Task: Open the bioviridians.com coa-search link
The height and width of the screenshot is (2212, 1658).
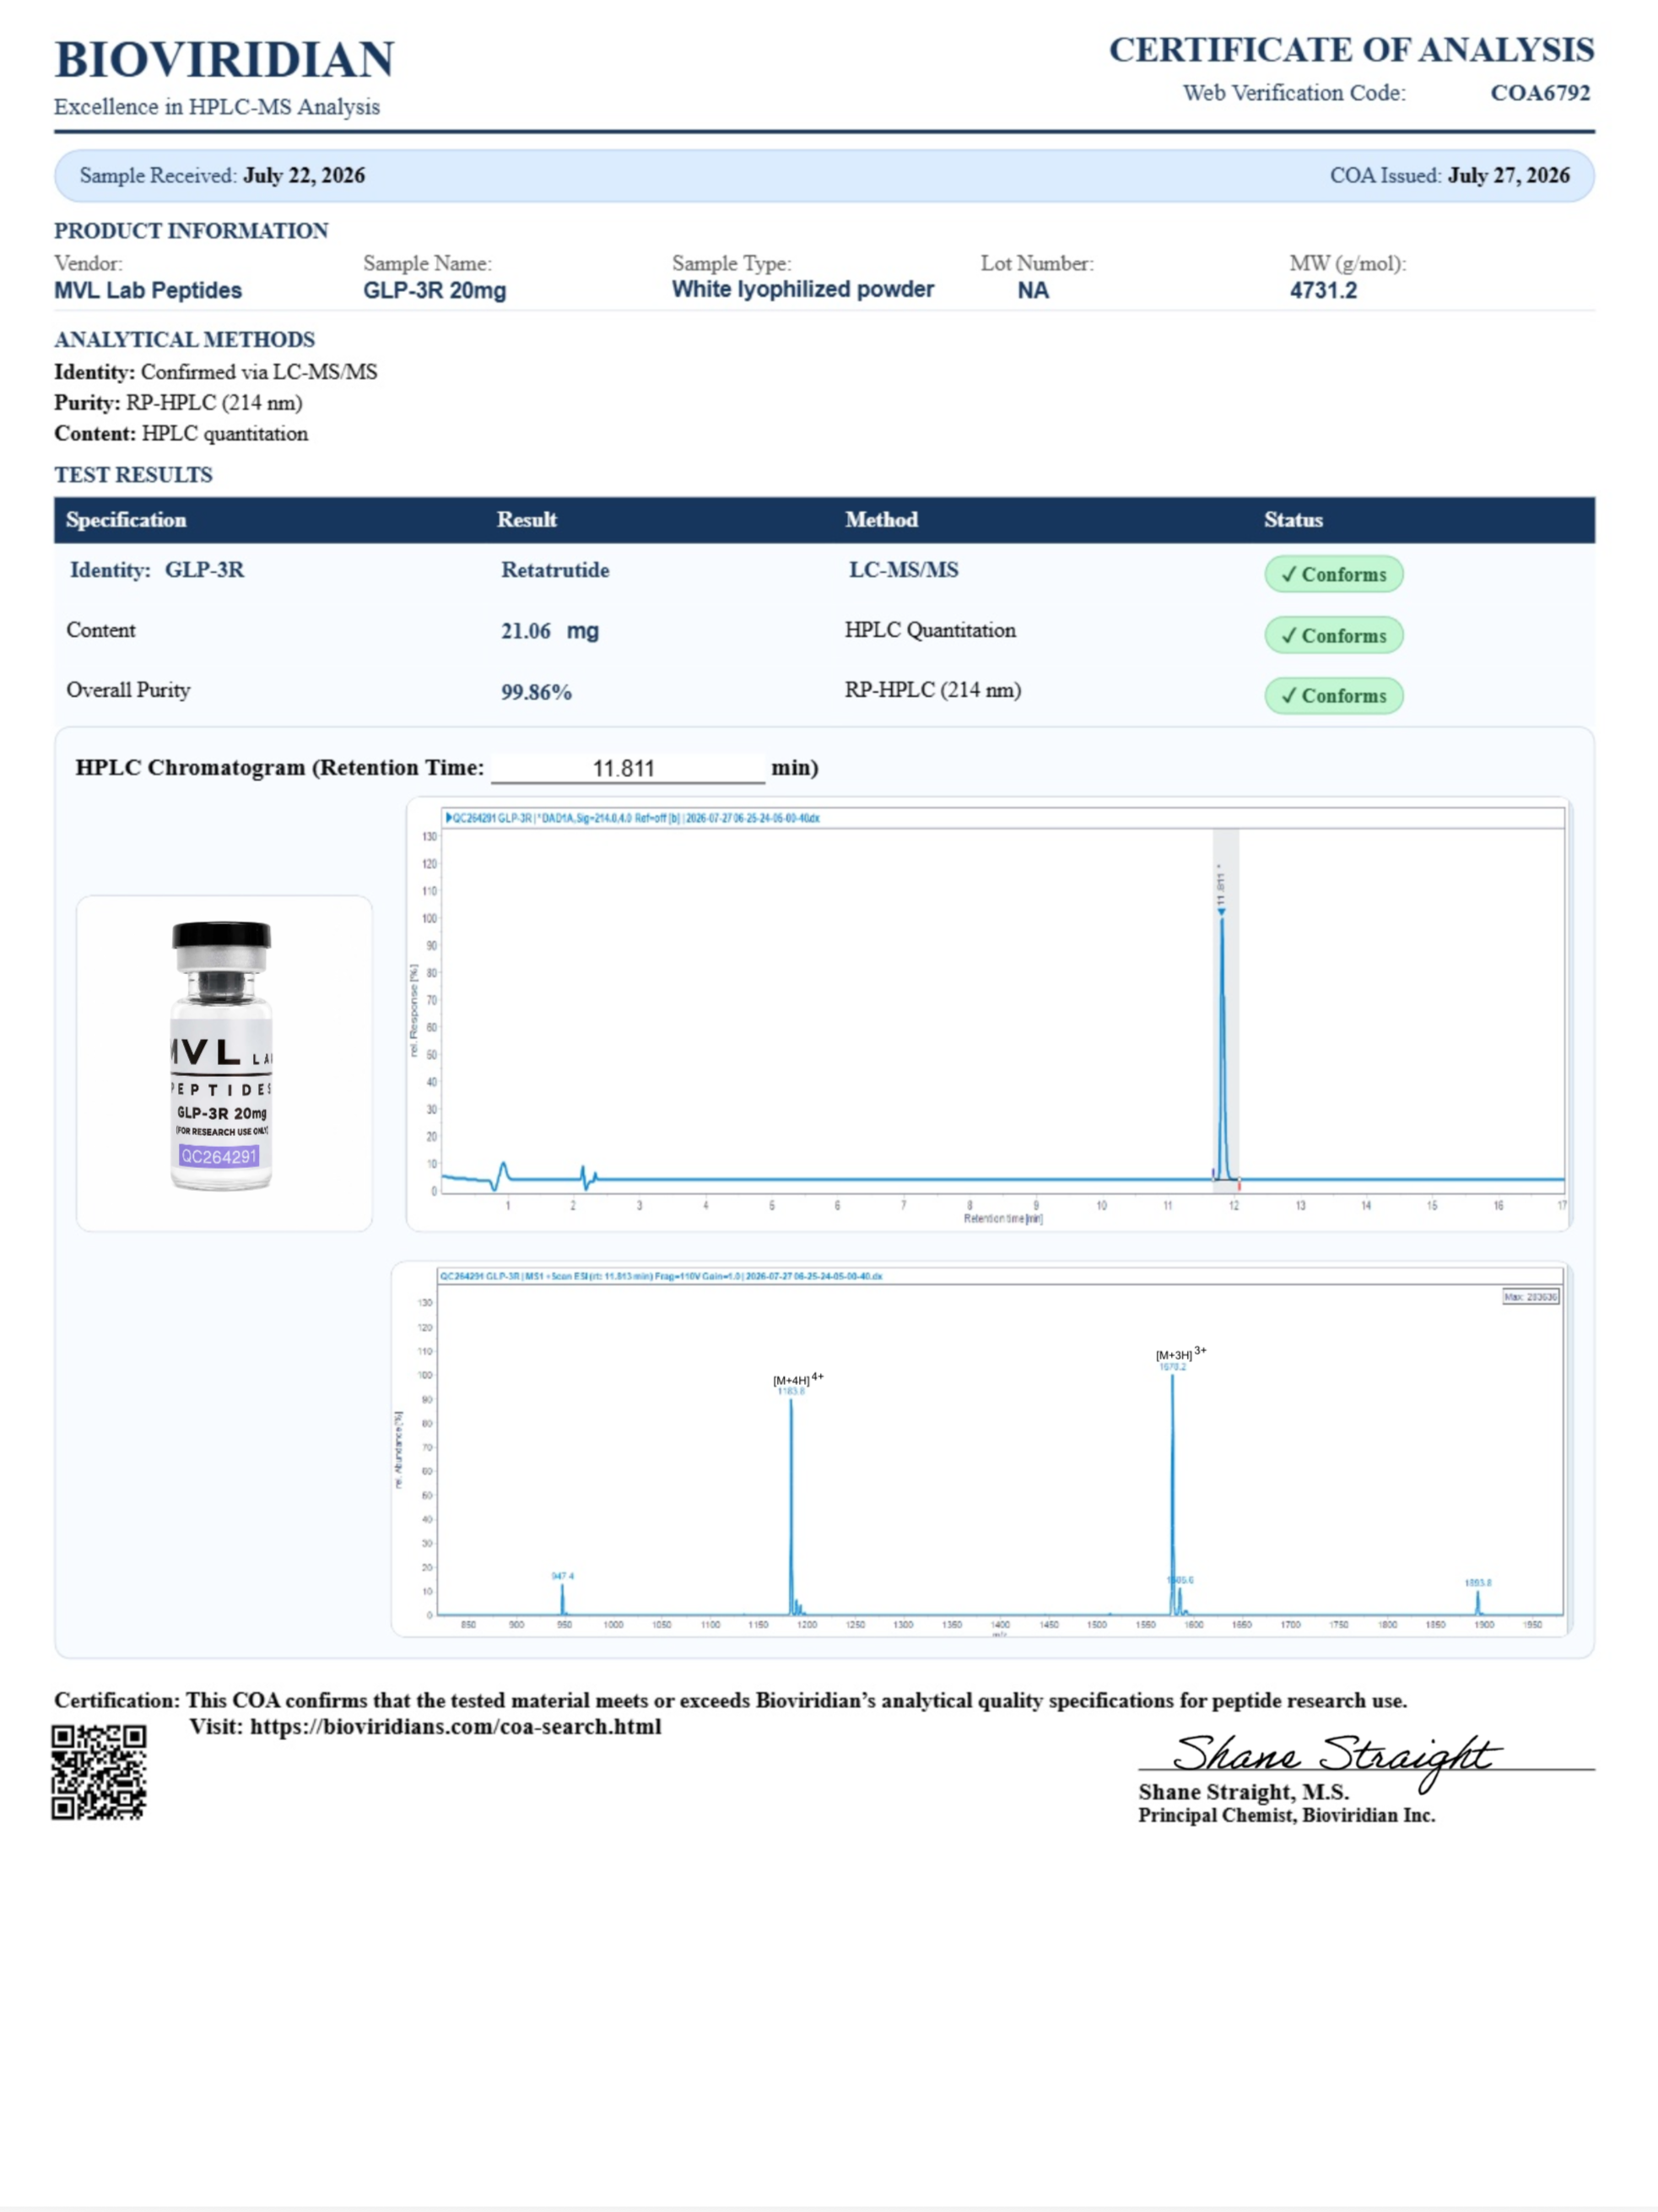Action: (x=455, y=1727)
